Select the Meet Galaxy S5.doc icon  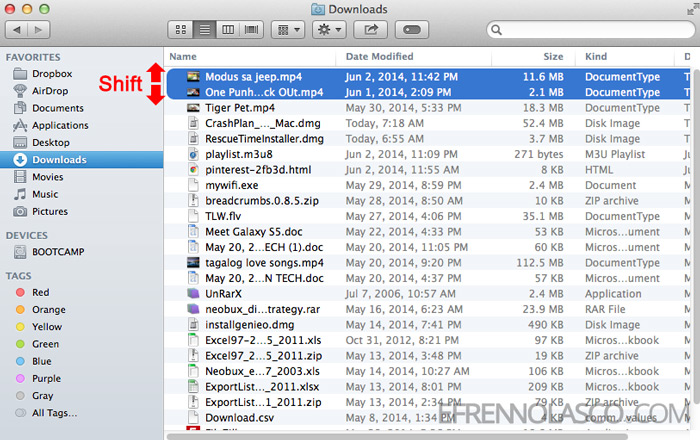point(193,232)
